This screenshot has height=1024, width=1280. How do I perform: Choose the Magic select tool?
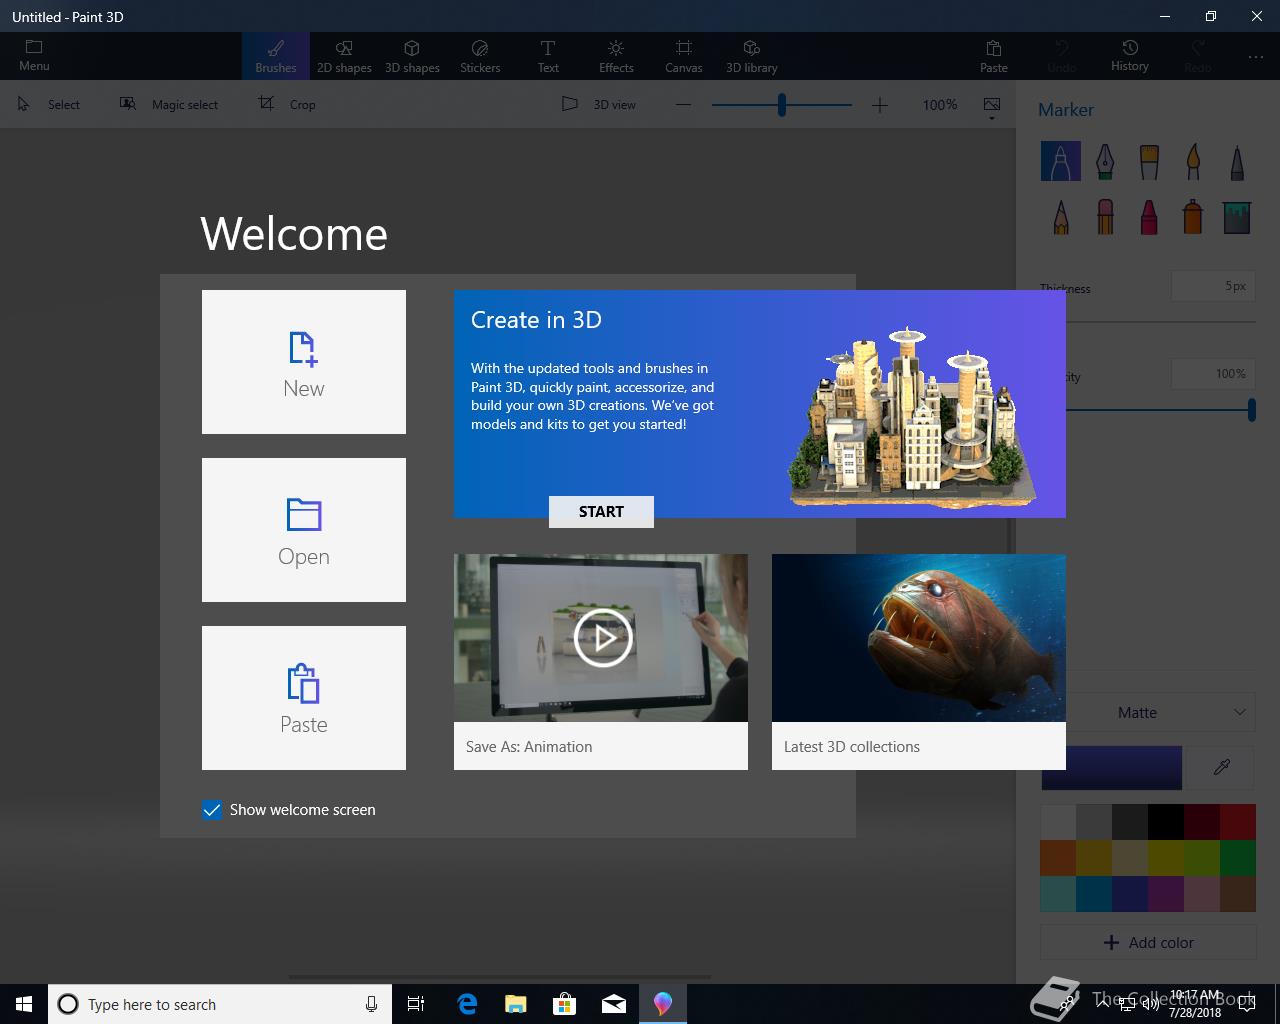(x=169, y=104)
